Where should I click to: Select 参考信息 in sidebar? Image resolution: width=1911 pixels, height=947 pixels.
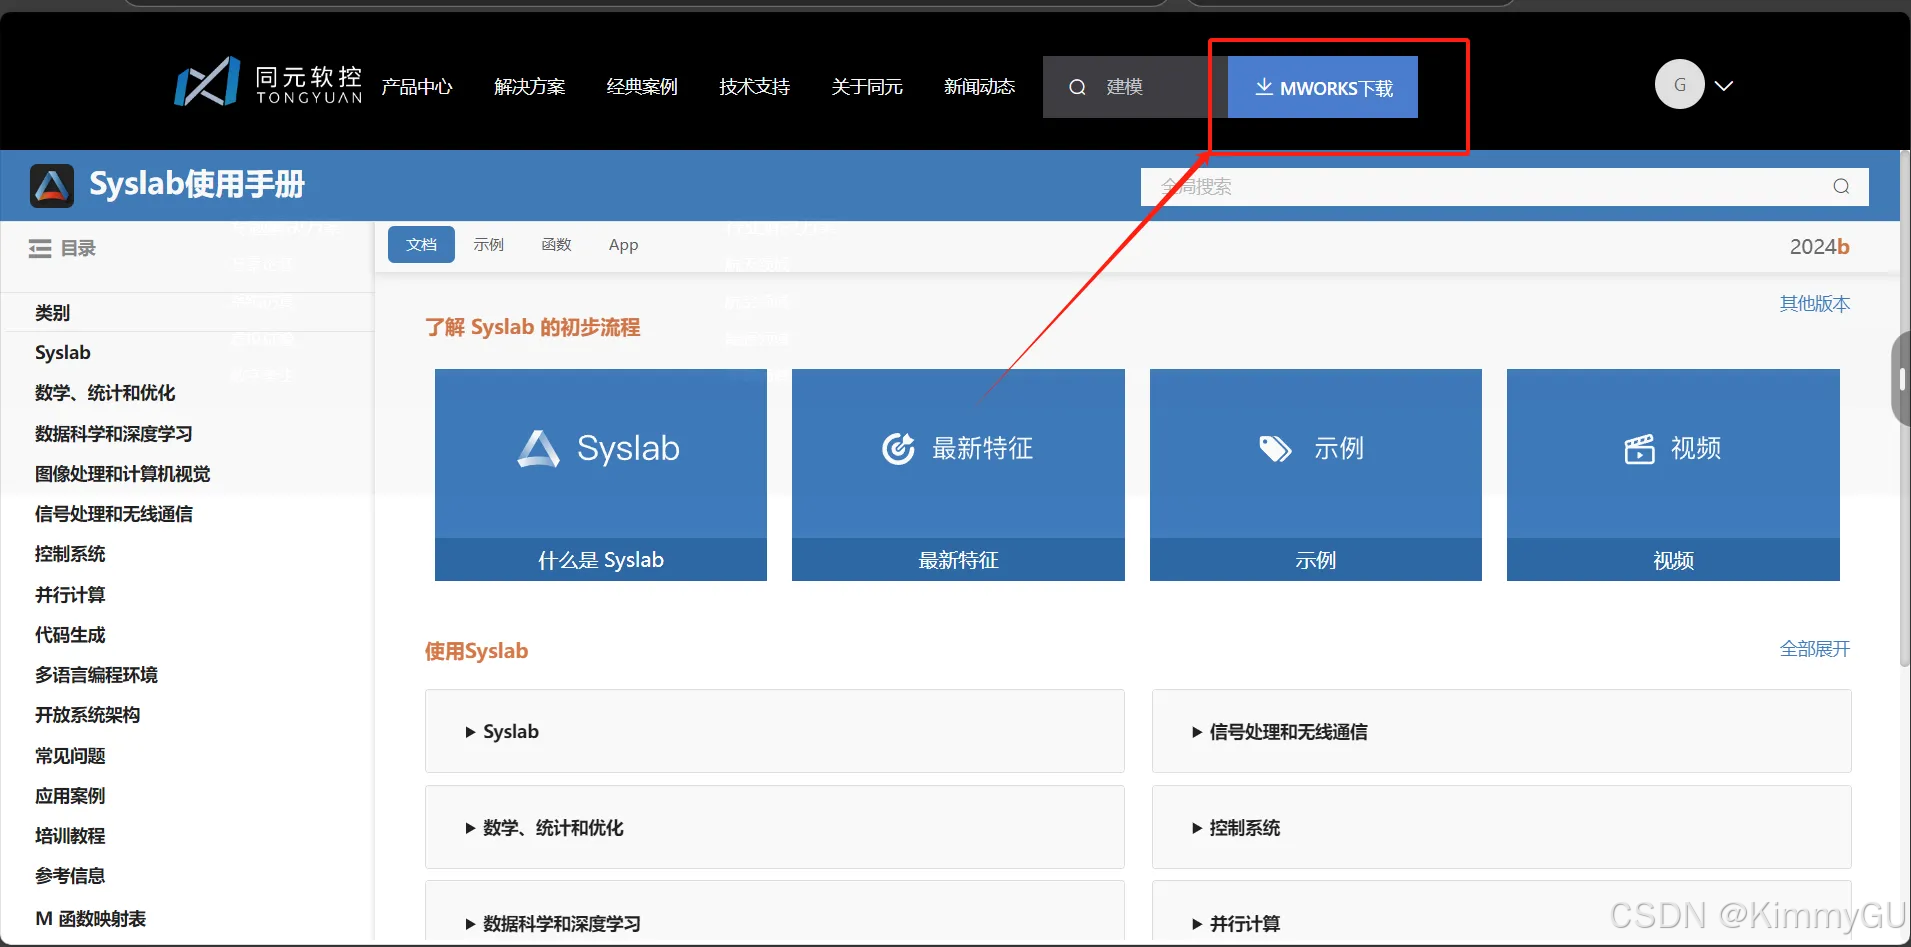(x=70, y=876)
